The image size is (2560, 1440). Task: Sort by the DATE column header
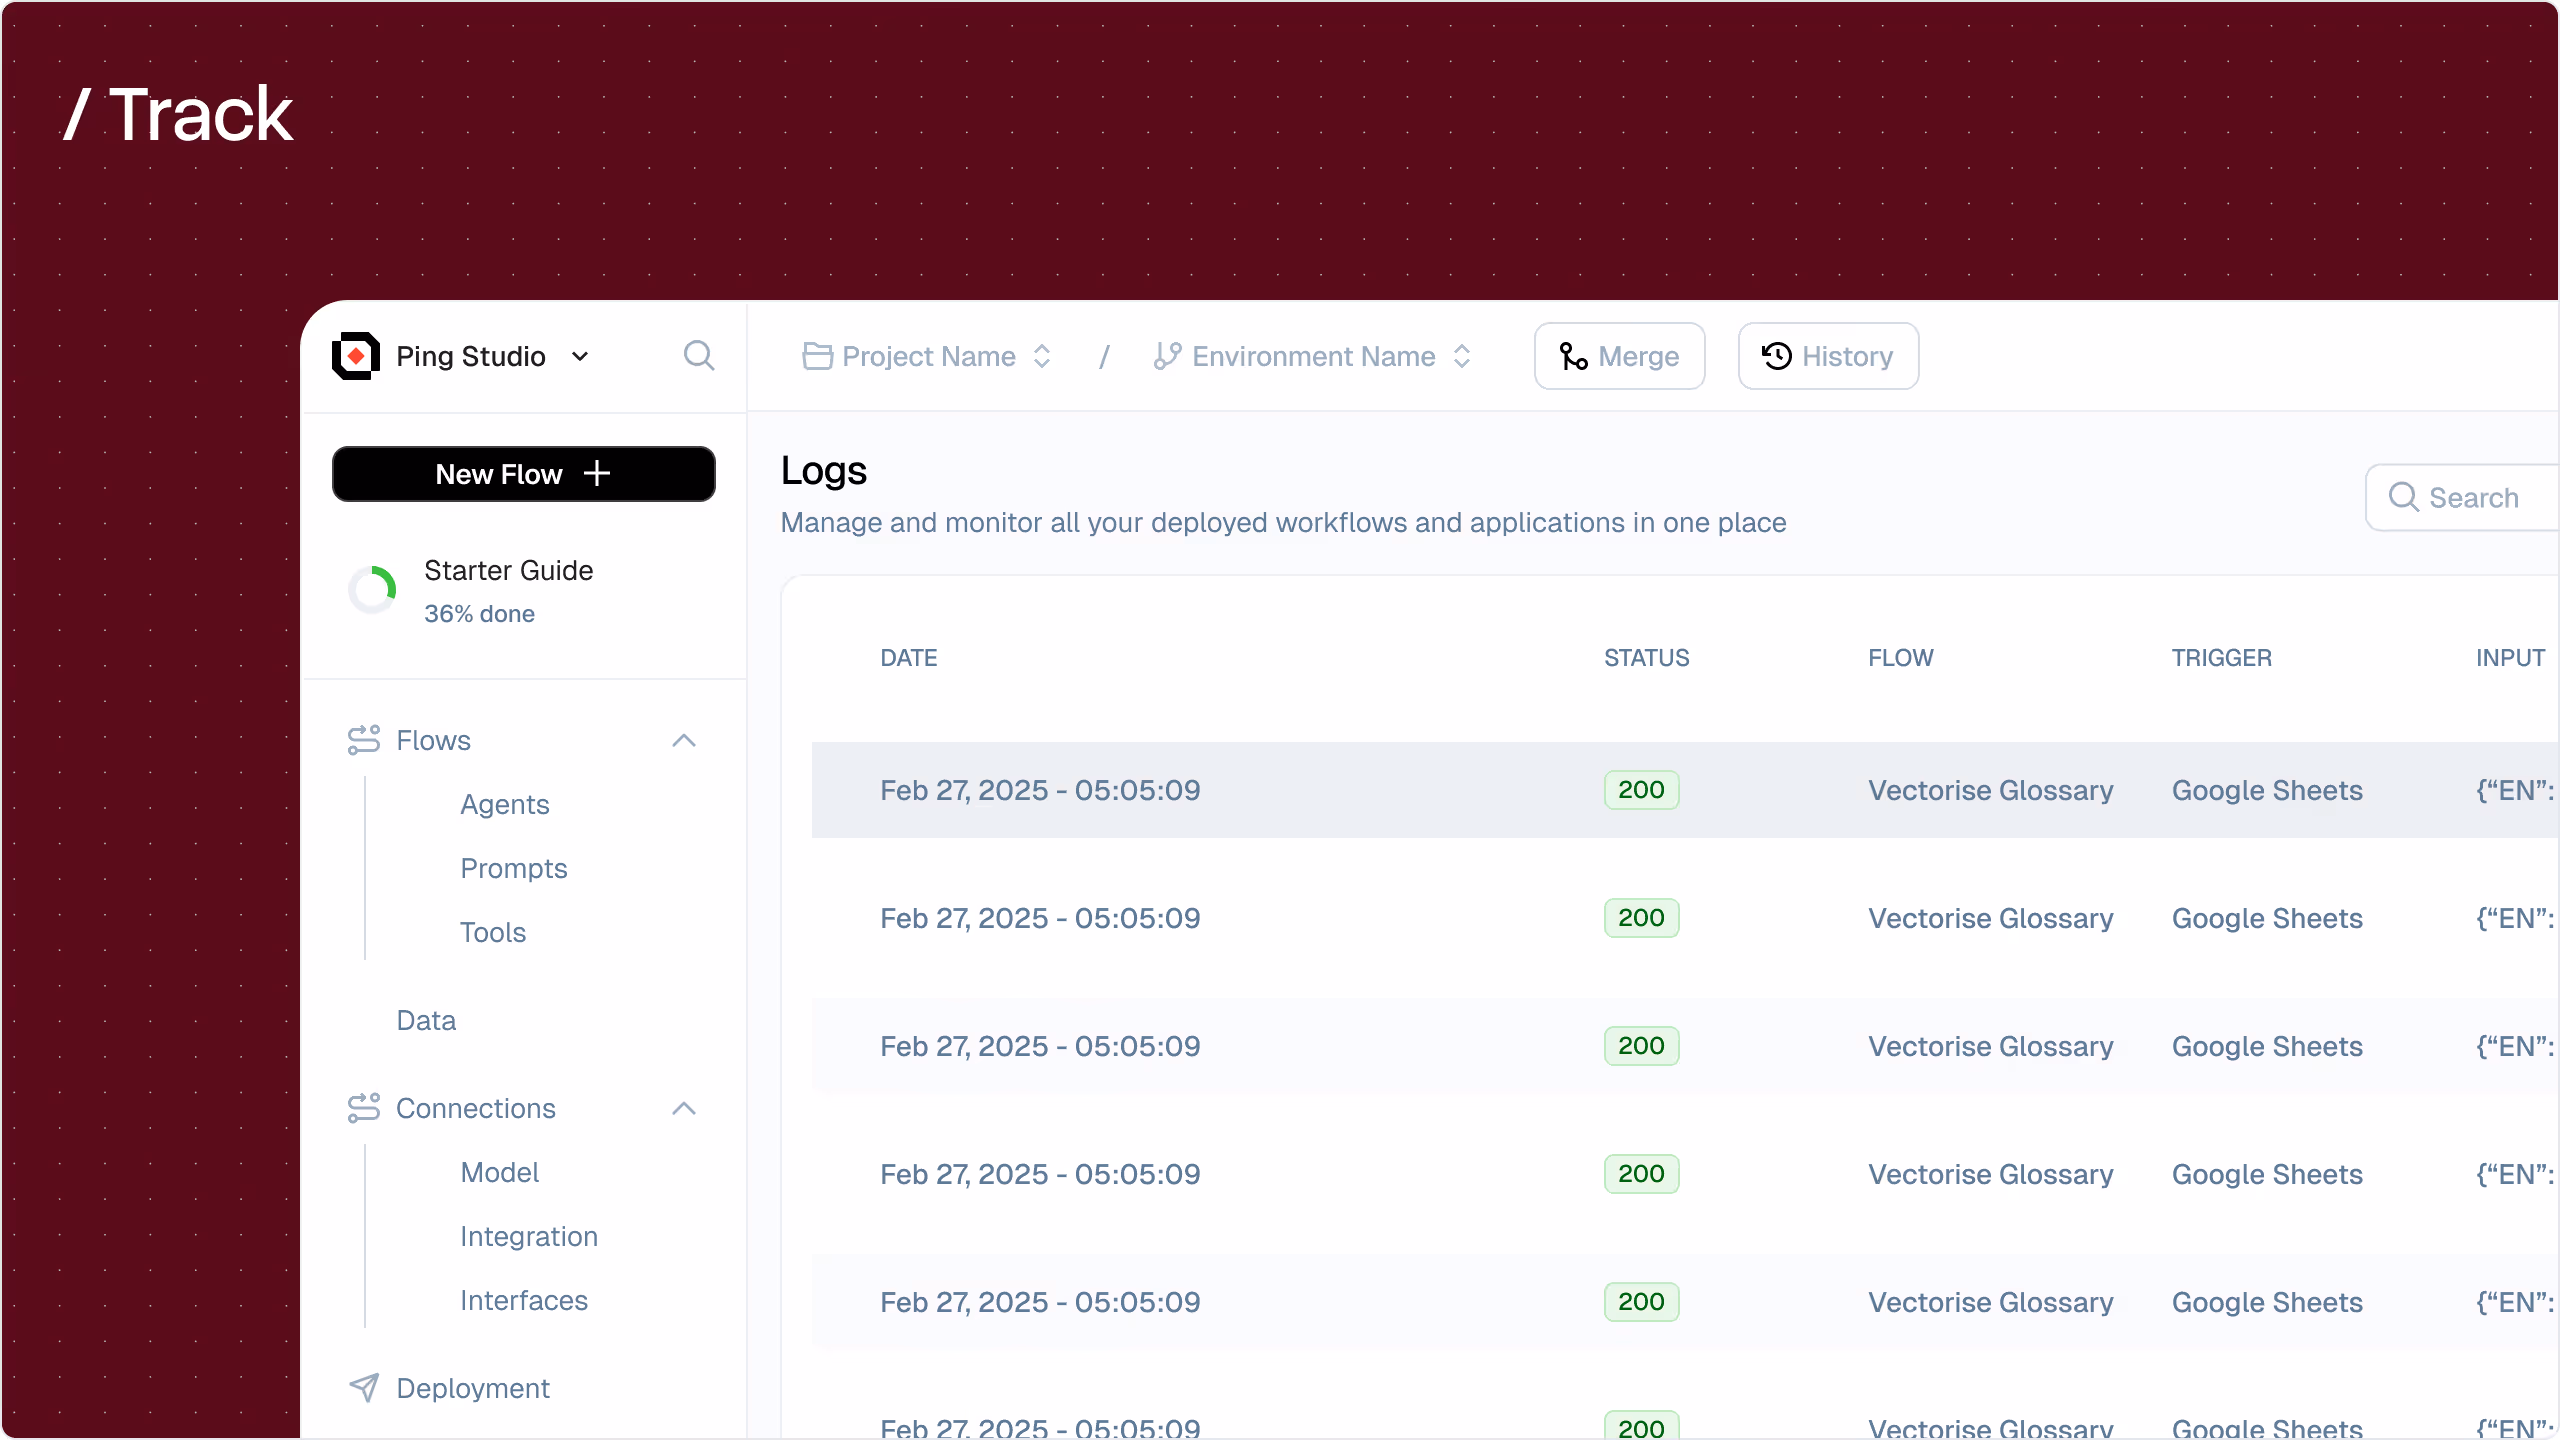(909, 658)
